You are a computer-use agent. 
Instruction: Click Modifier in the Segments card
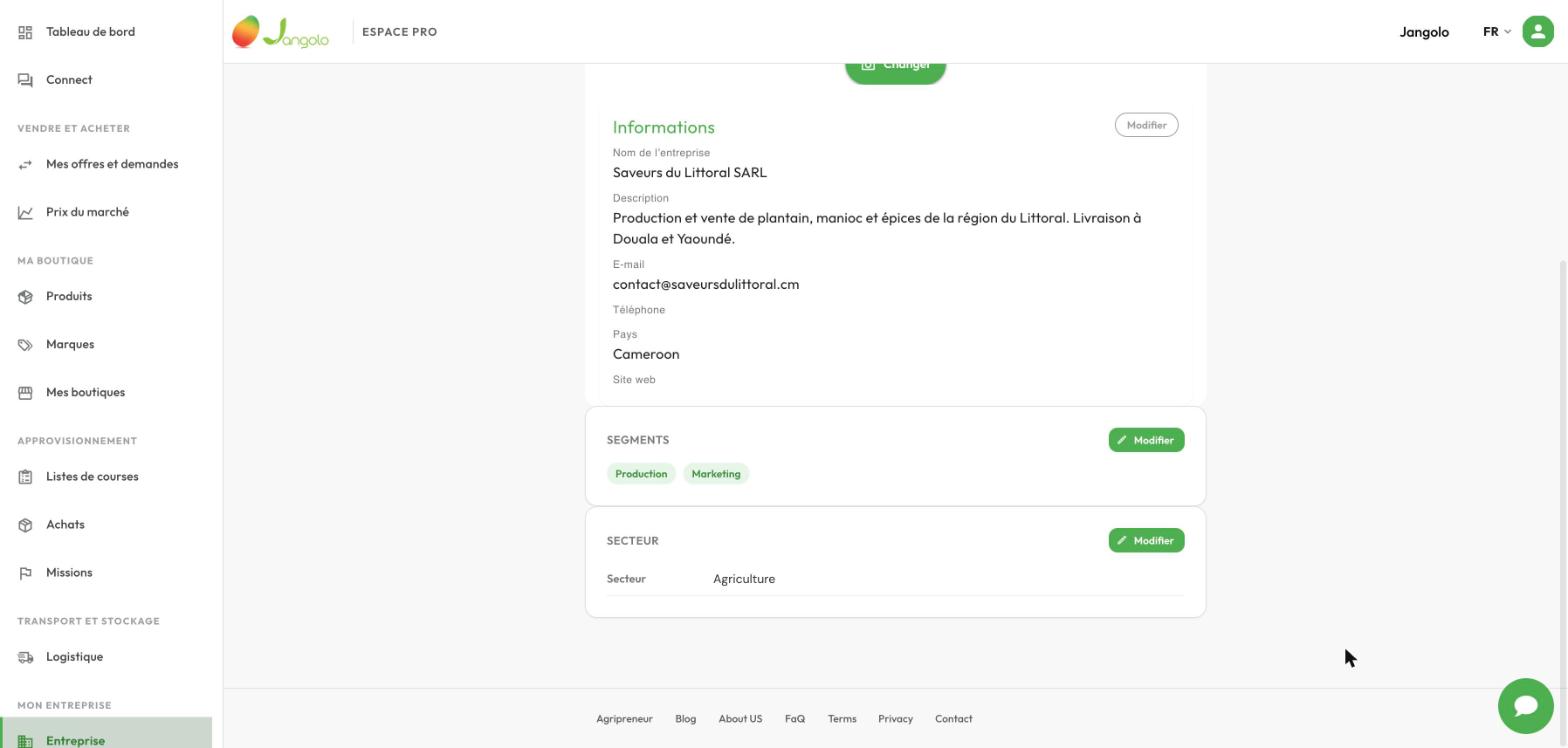(x=1146, y=440)
